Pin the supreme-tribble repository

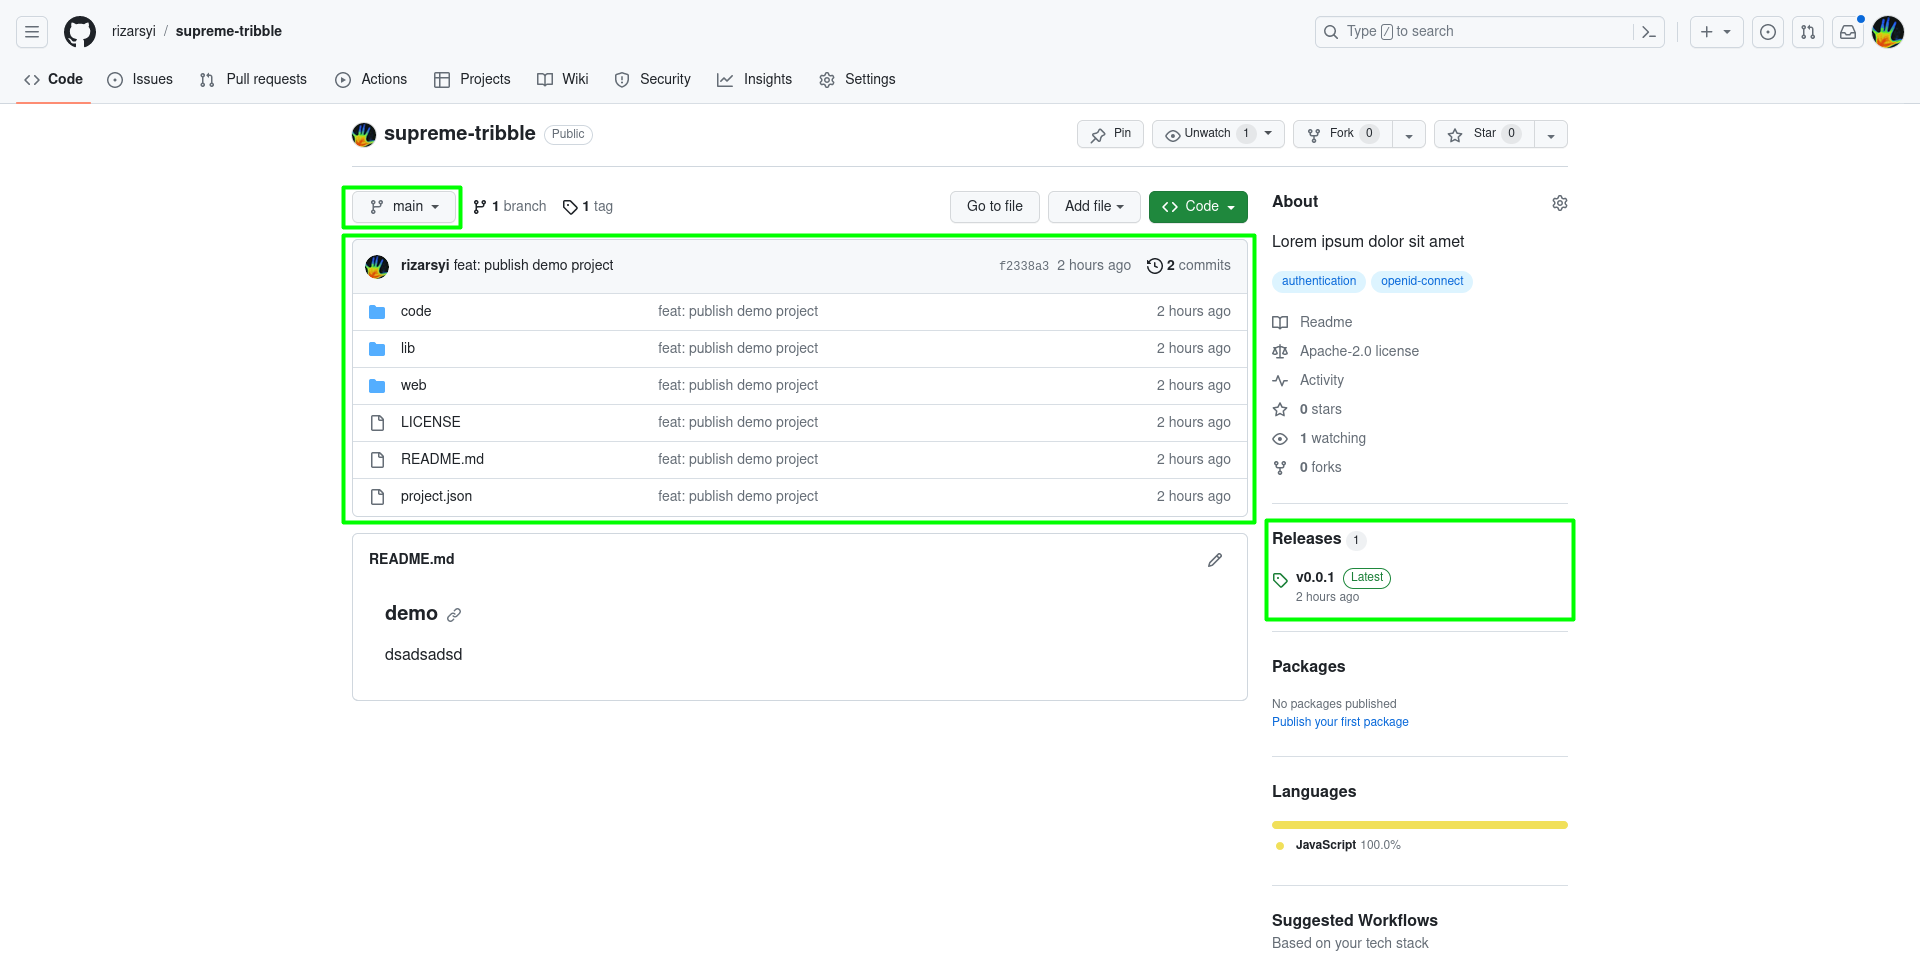pyautogui.click(x=1110, y=134)
